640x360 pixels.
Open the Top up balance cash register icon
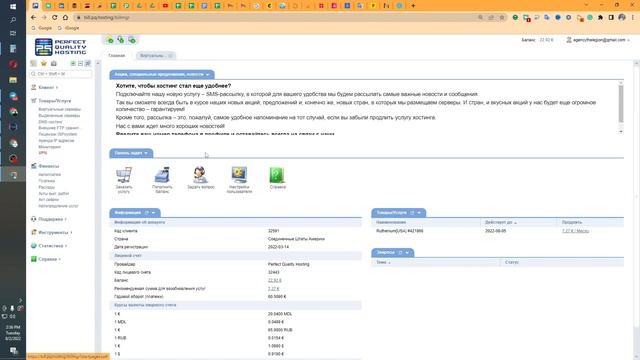(162, 176)
